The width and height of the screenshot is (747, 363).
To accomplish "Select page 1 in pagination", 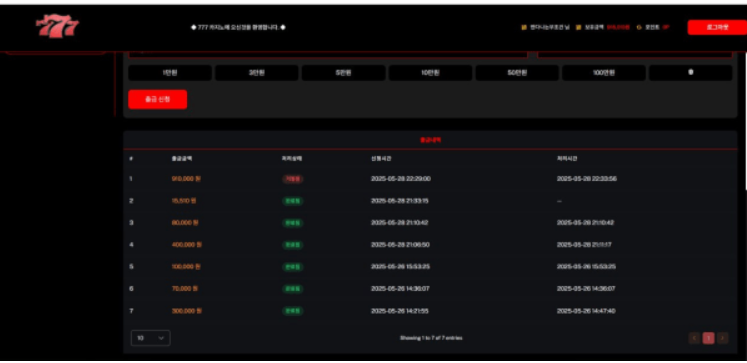I will coord(708,338).
